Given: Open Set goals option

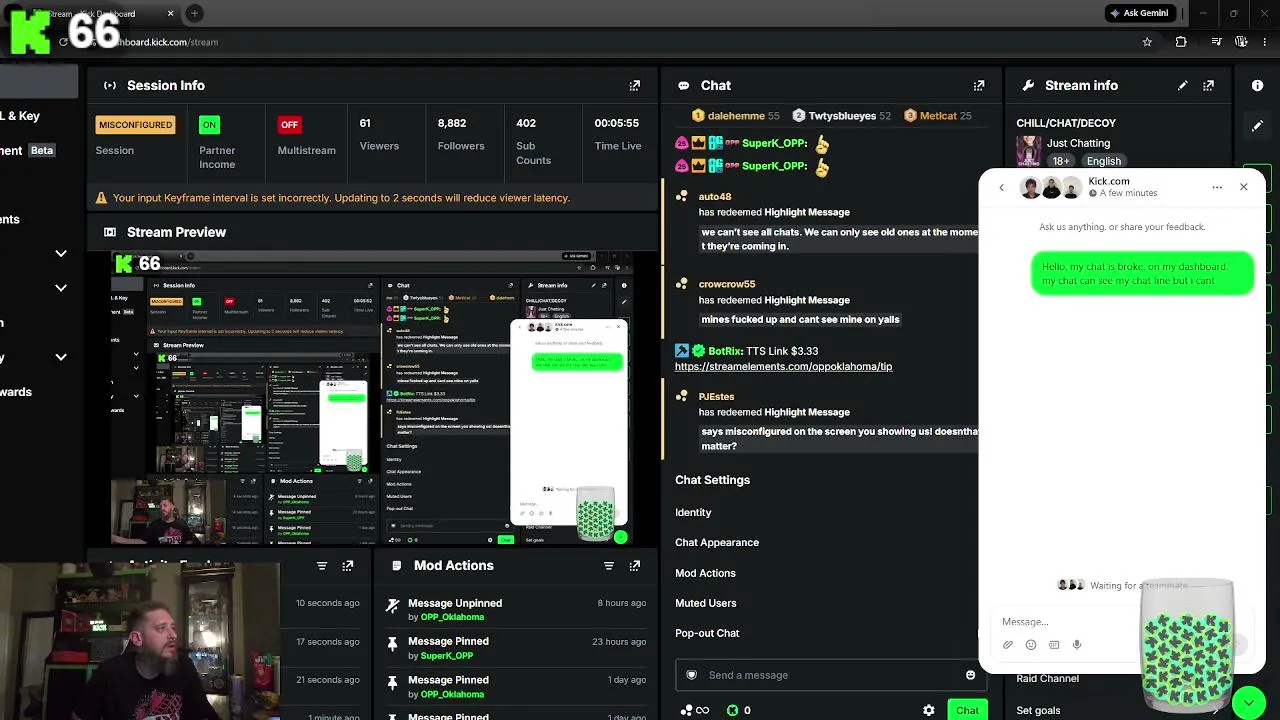Looking at the screenshot, I should (x=1038, y=710).
